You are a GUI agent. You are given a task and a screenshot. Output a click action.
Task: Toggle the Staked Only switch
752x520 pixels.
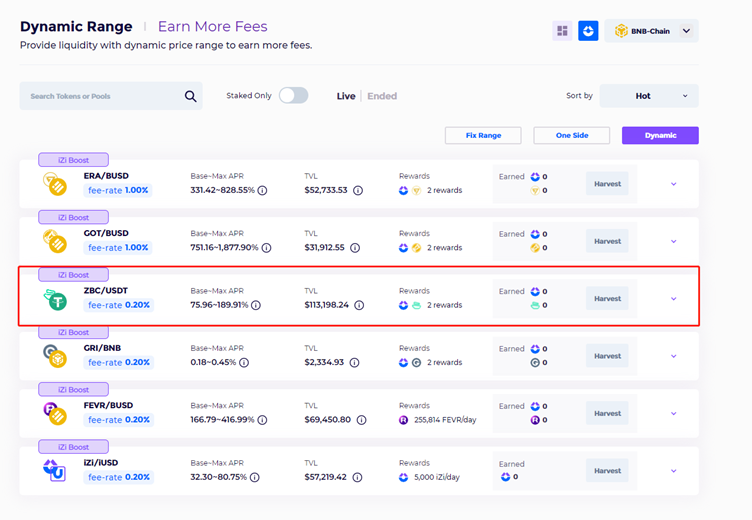tap(293, 96)
